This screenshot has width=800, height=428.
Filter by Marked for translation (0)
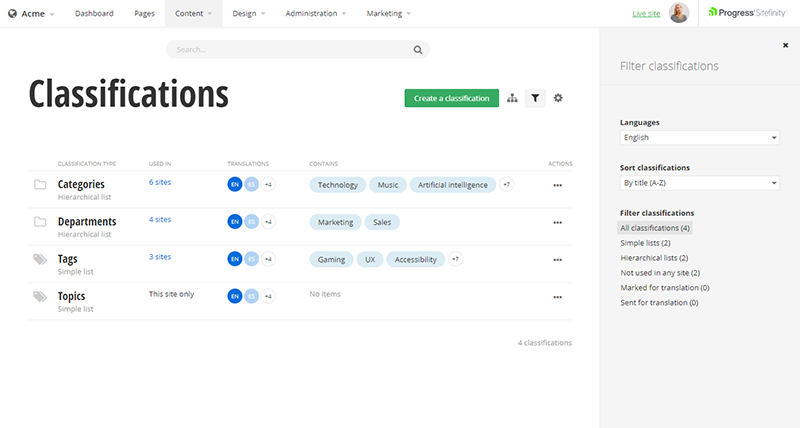click(665, 287)
